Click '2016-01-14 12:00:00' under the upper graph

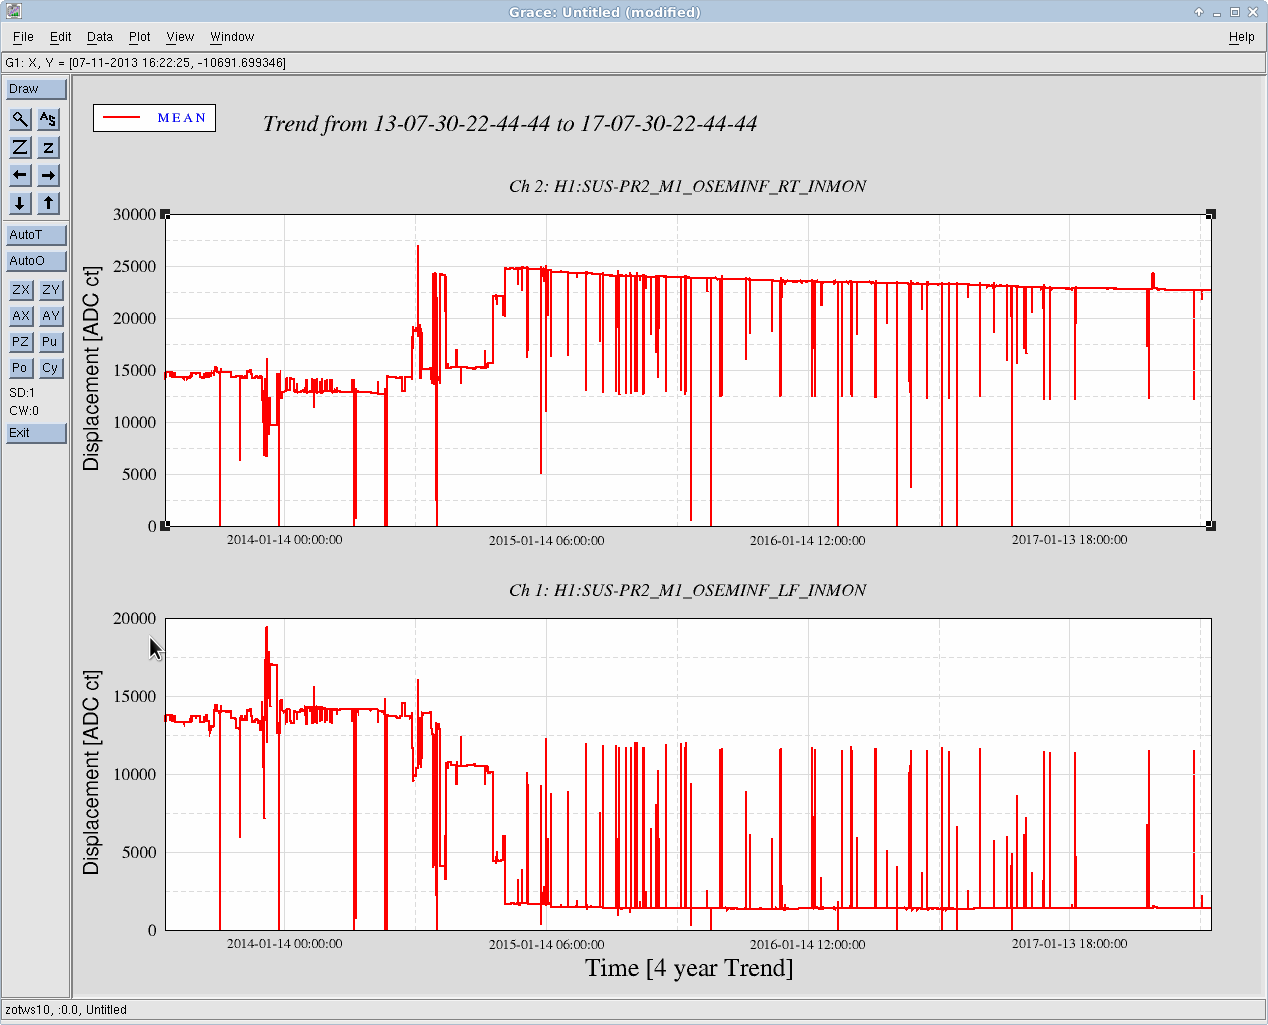click(x=808, y=541)
